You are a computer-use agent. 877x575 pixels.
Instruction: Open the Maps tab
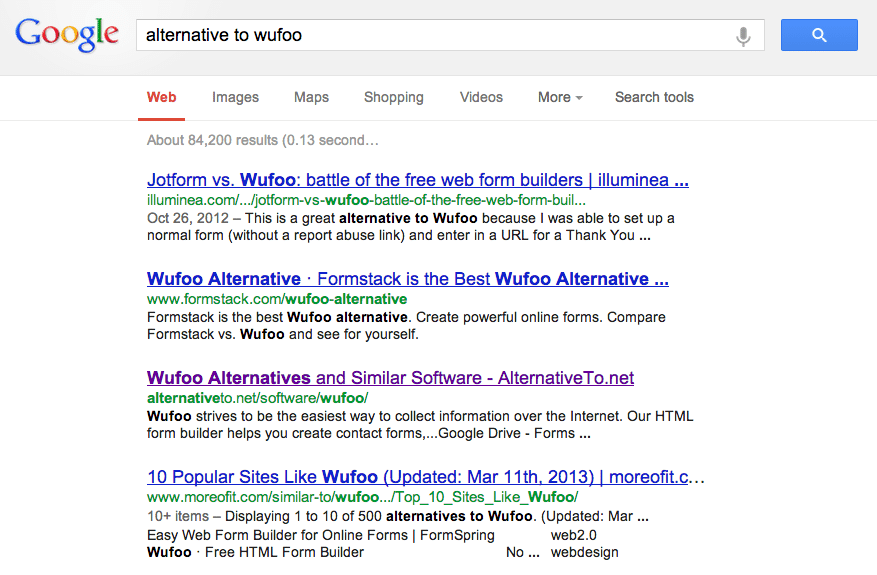coord(311,97)
